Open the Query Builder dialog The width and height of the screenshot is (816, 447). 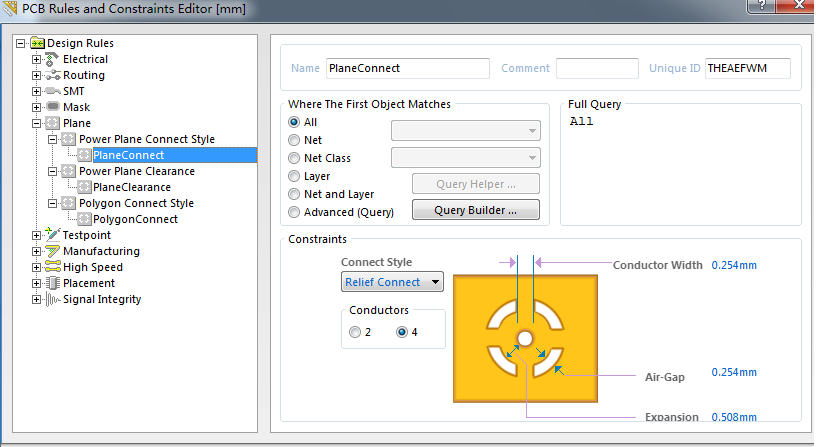coord(476,210)
